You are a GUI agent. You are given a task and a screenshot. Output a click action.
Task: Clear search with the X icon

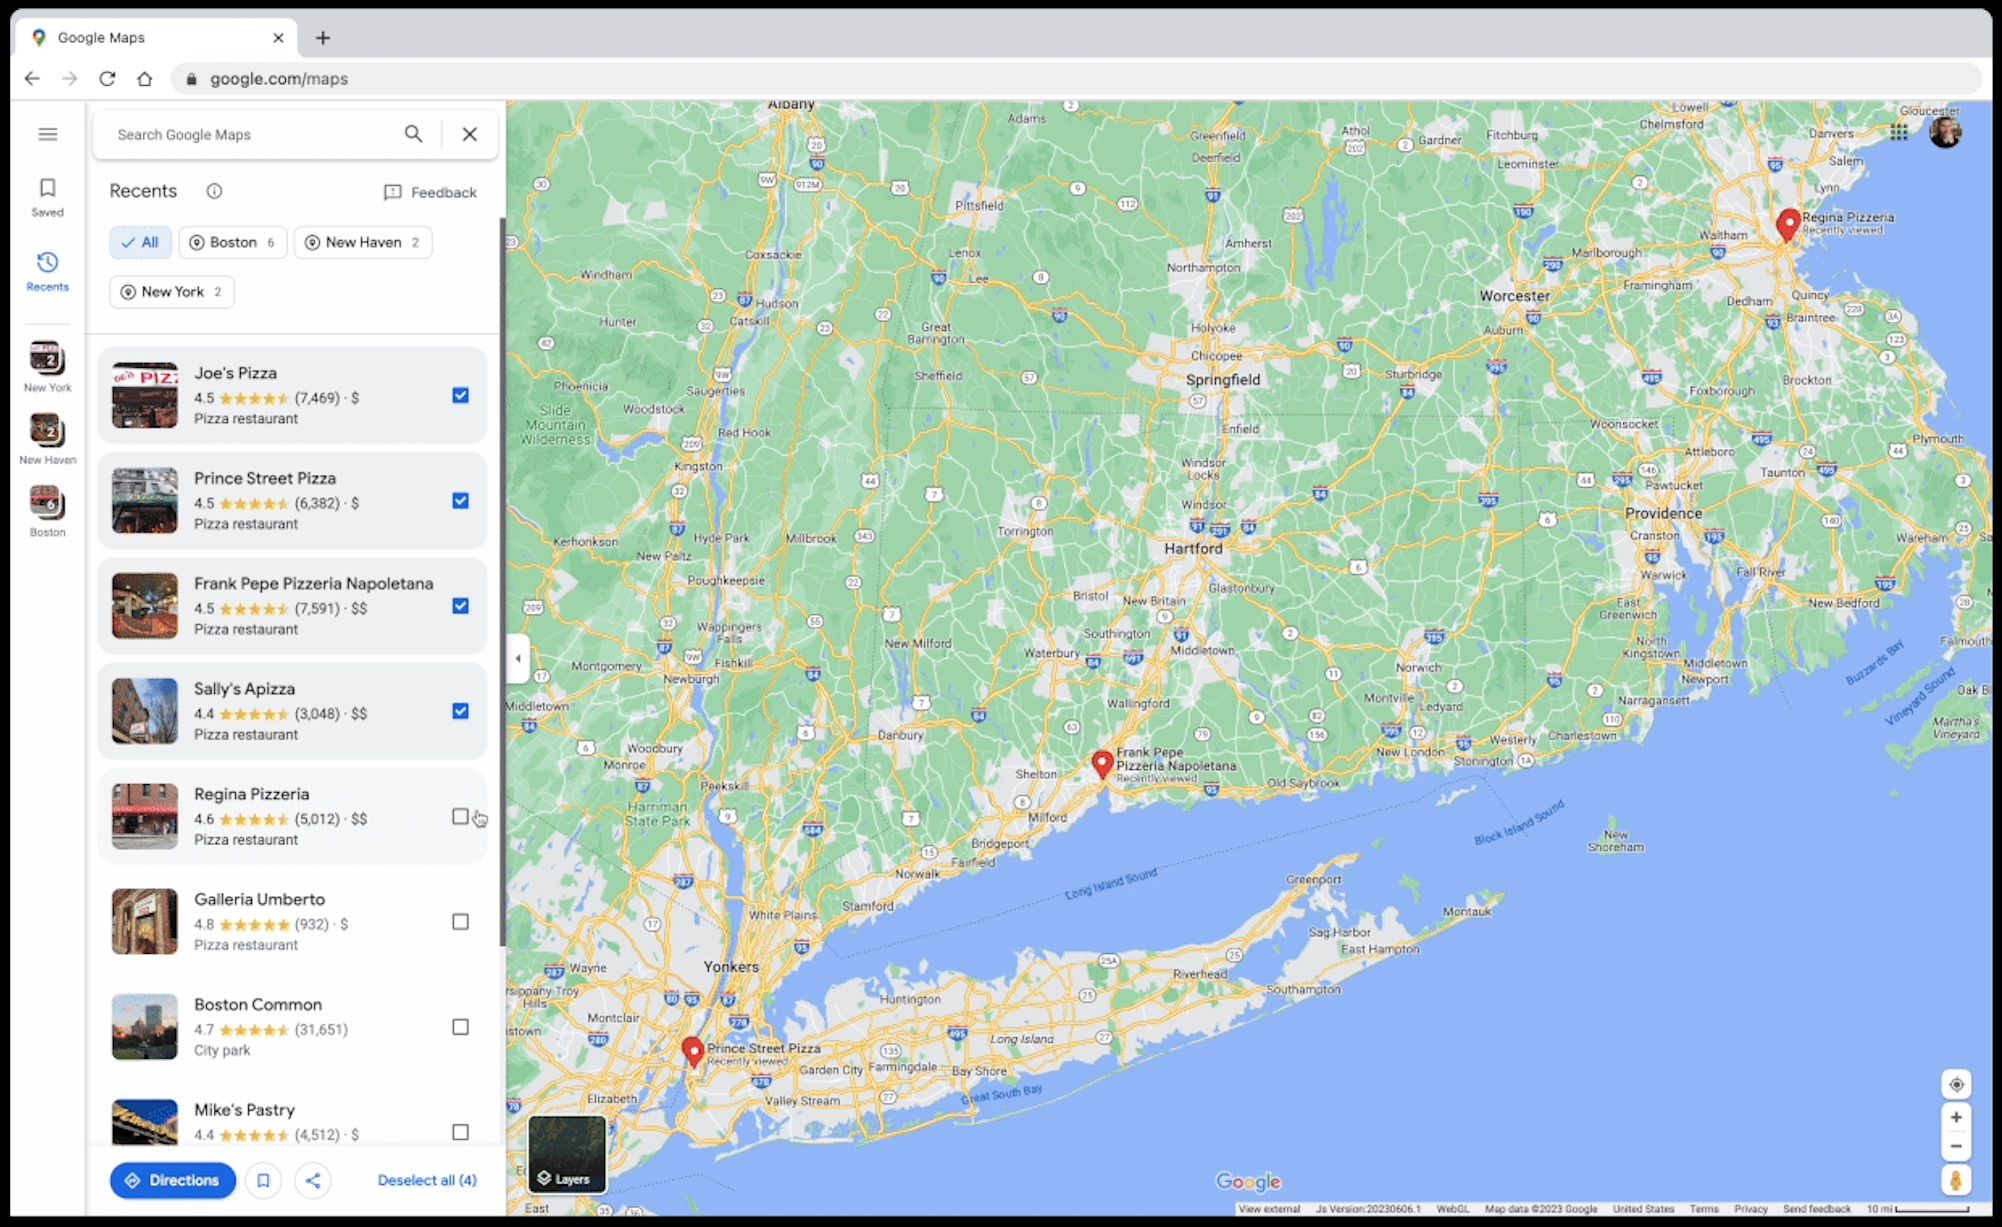[x=470, y=134]
